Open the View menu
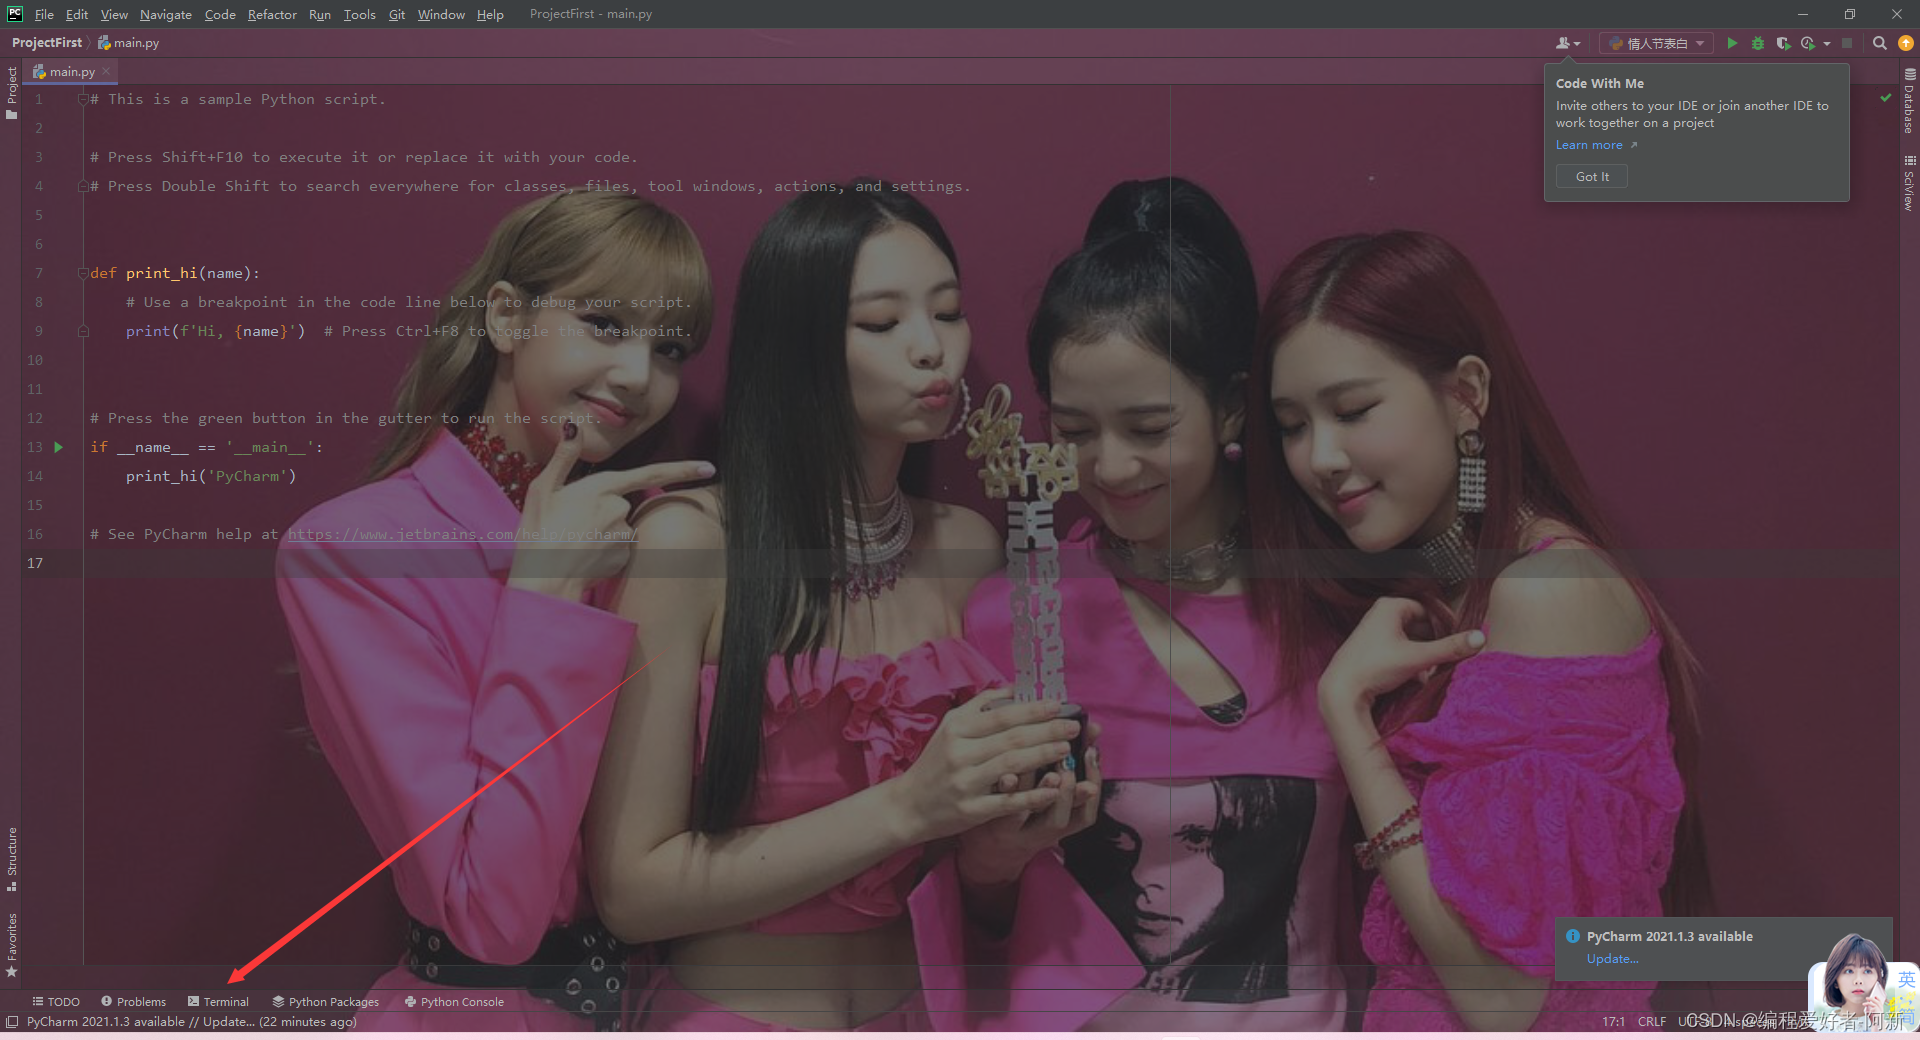This screenshot has width=1920, height=1040. (x=114, y=14)
